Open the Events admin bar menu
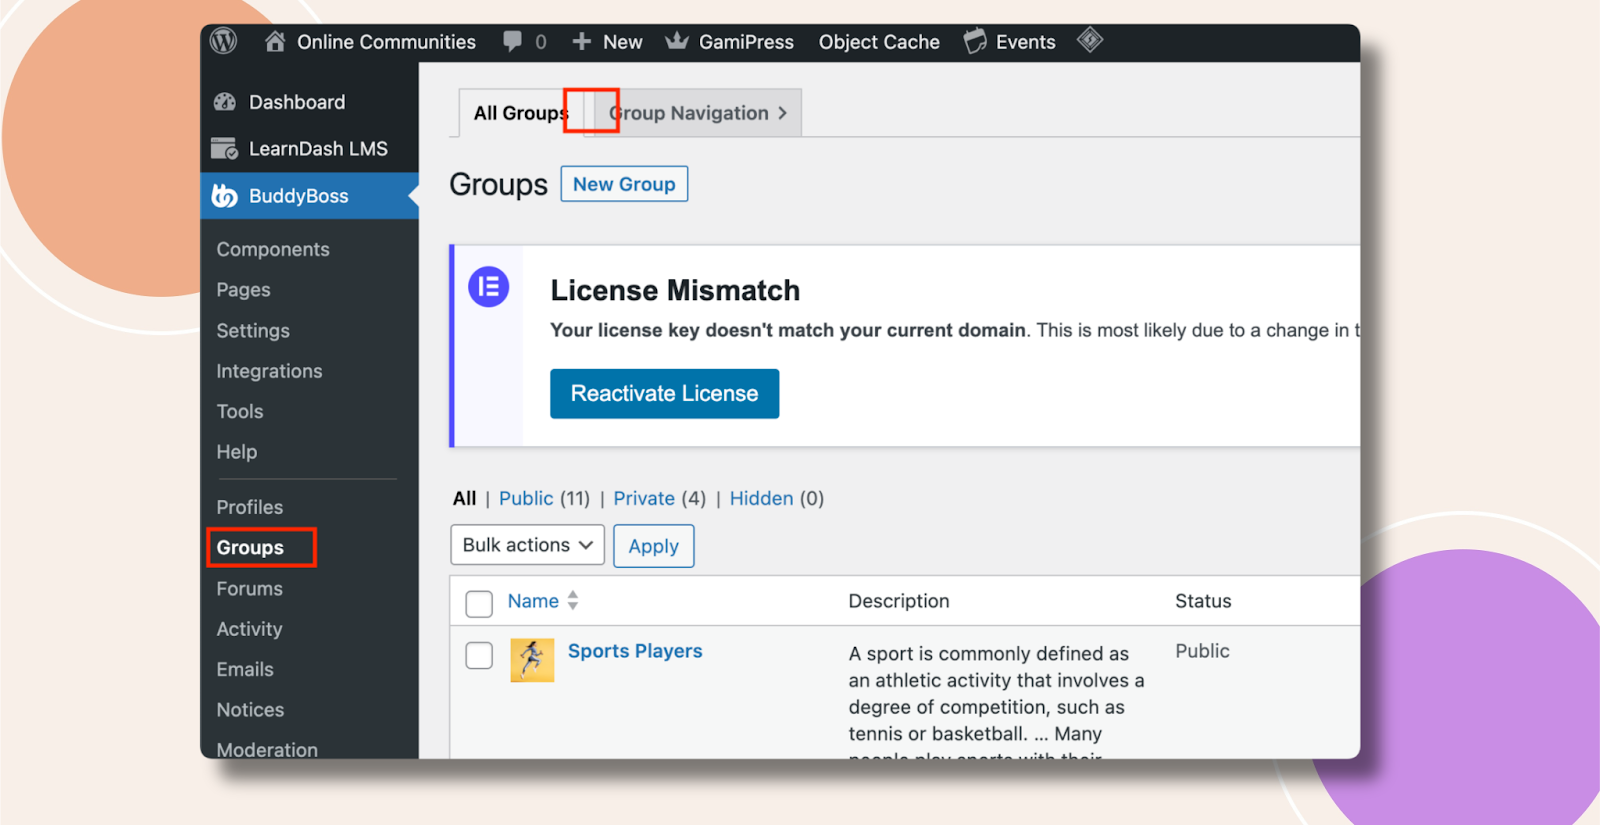Viewport: 1600px width, 825px height. 1026,42
